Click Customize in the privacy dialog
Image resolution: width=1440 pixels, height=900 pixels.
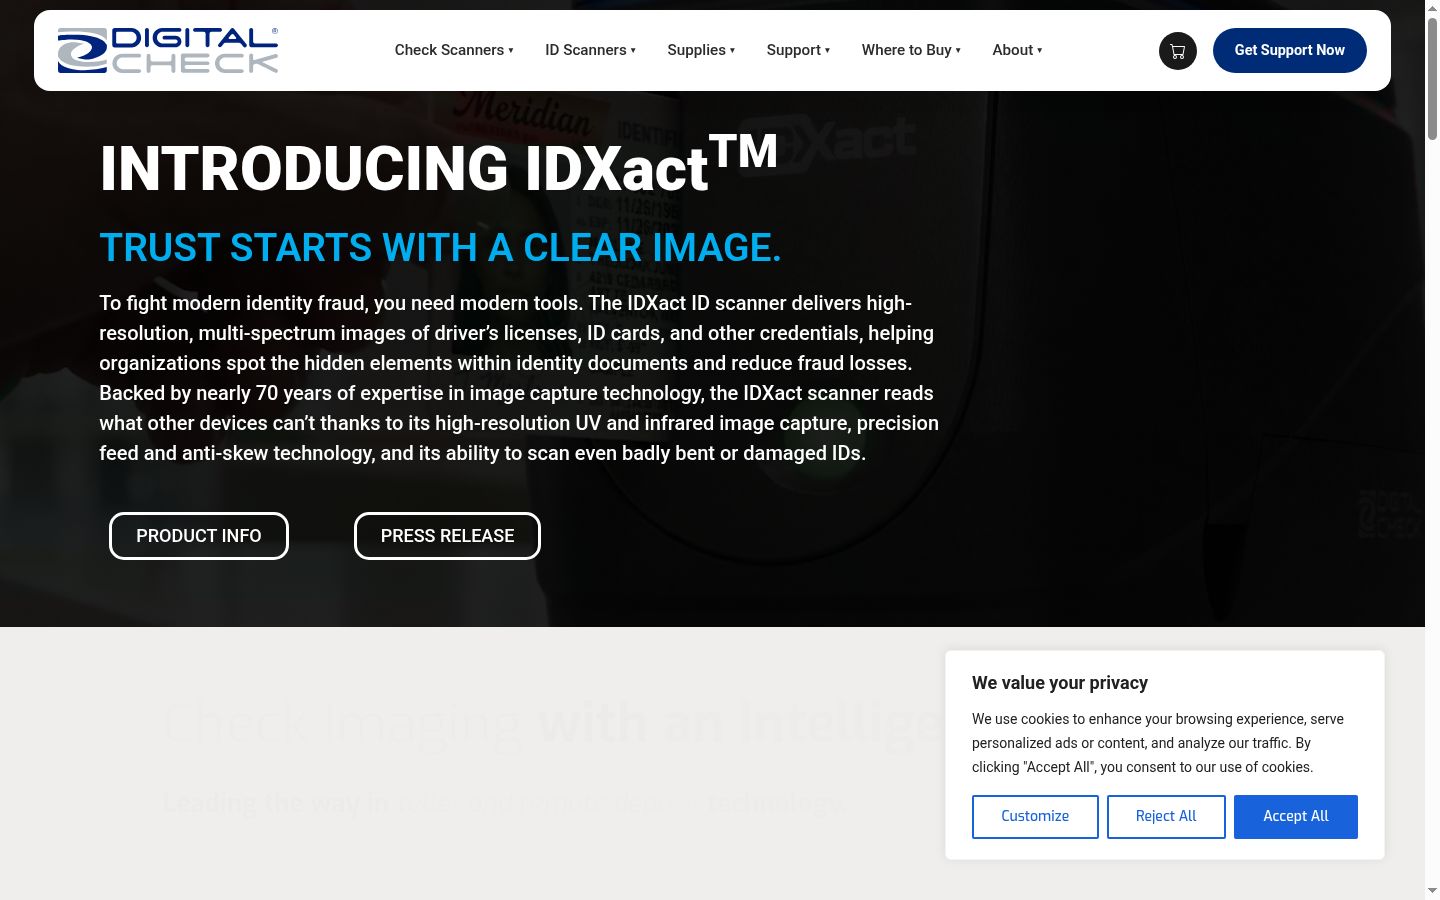point(1035,817)
